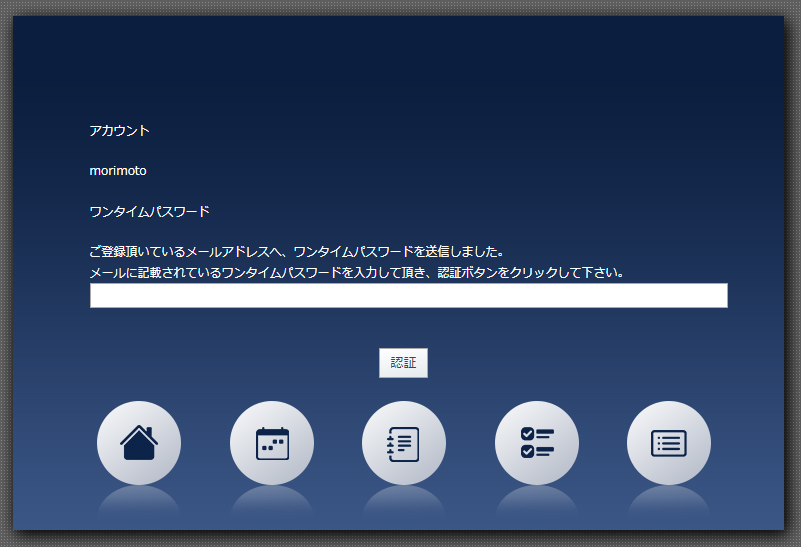Click the reflection beneath the notebook icon

click(x=404, y=503)
